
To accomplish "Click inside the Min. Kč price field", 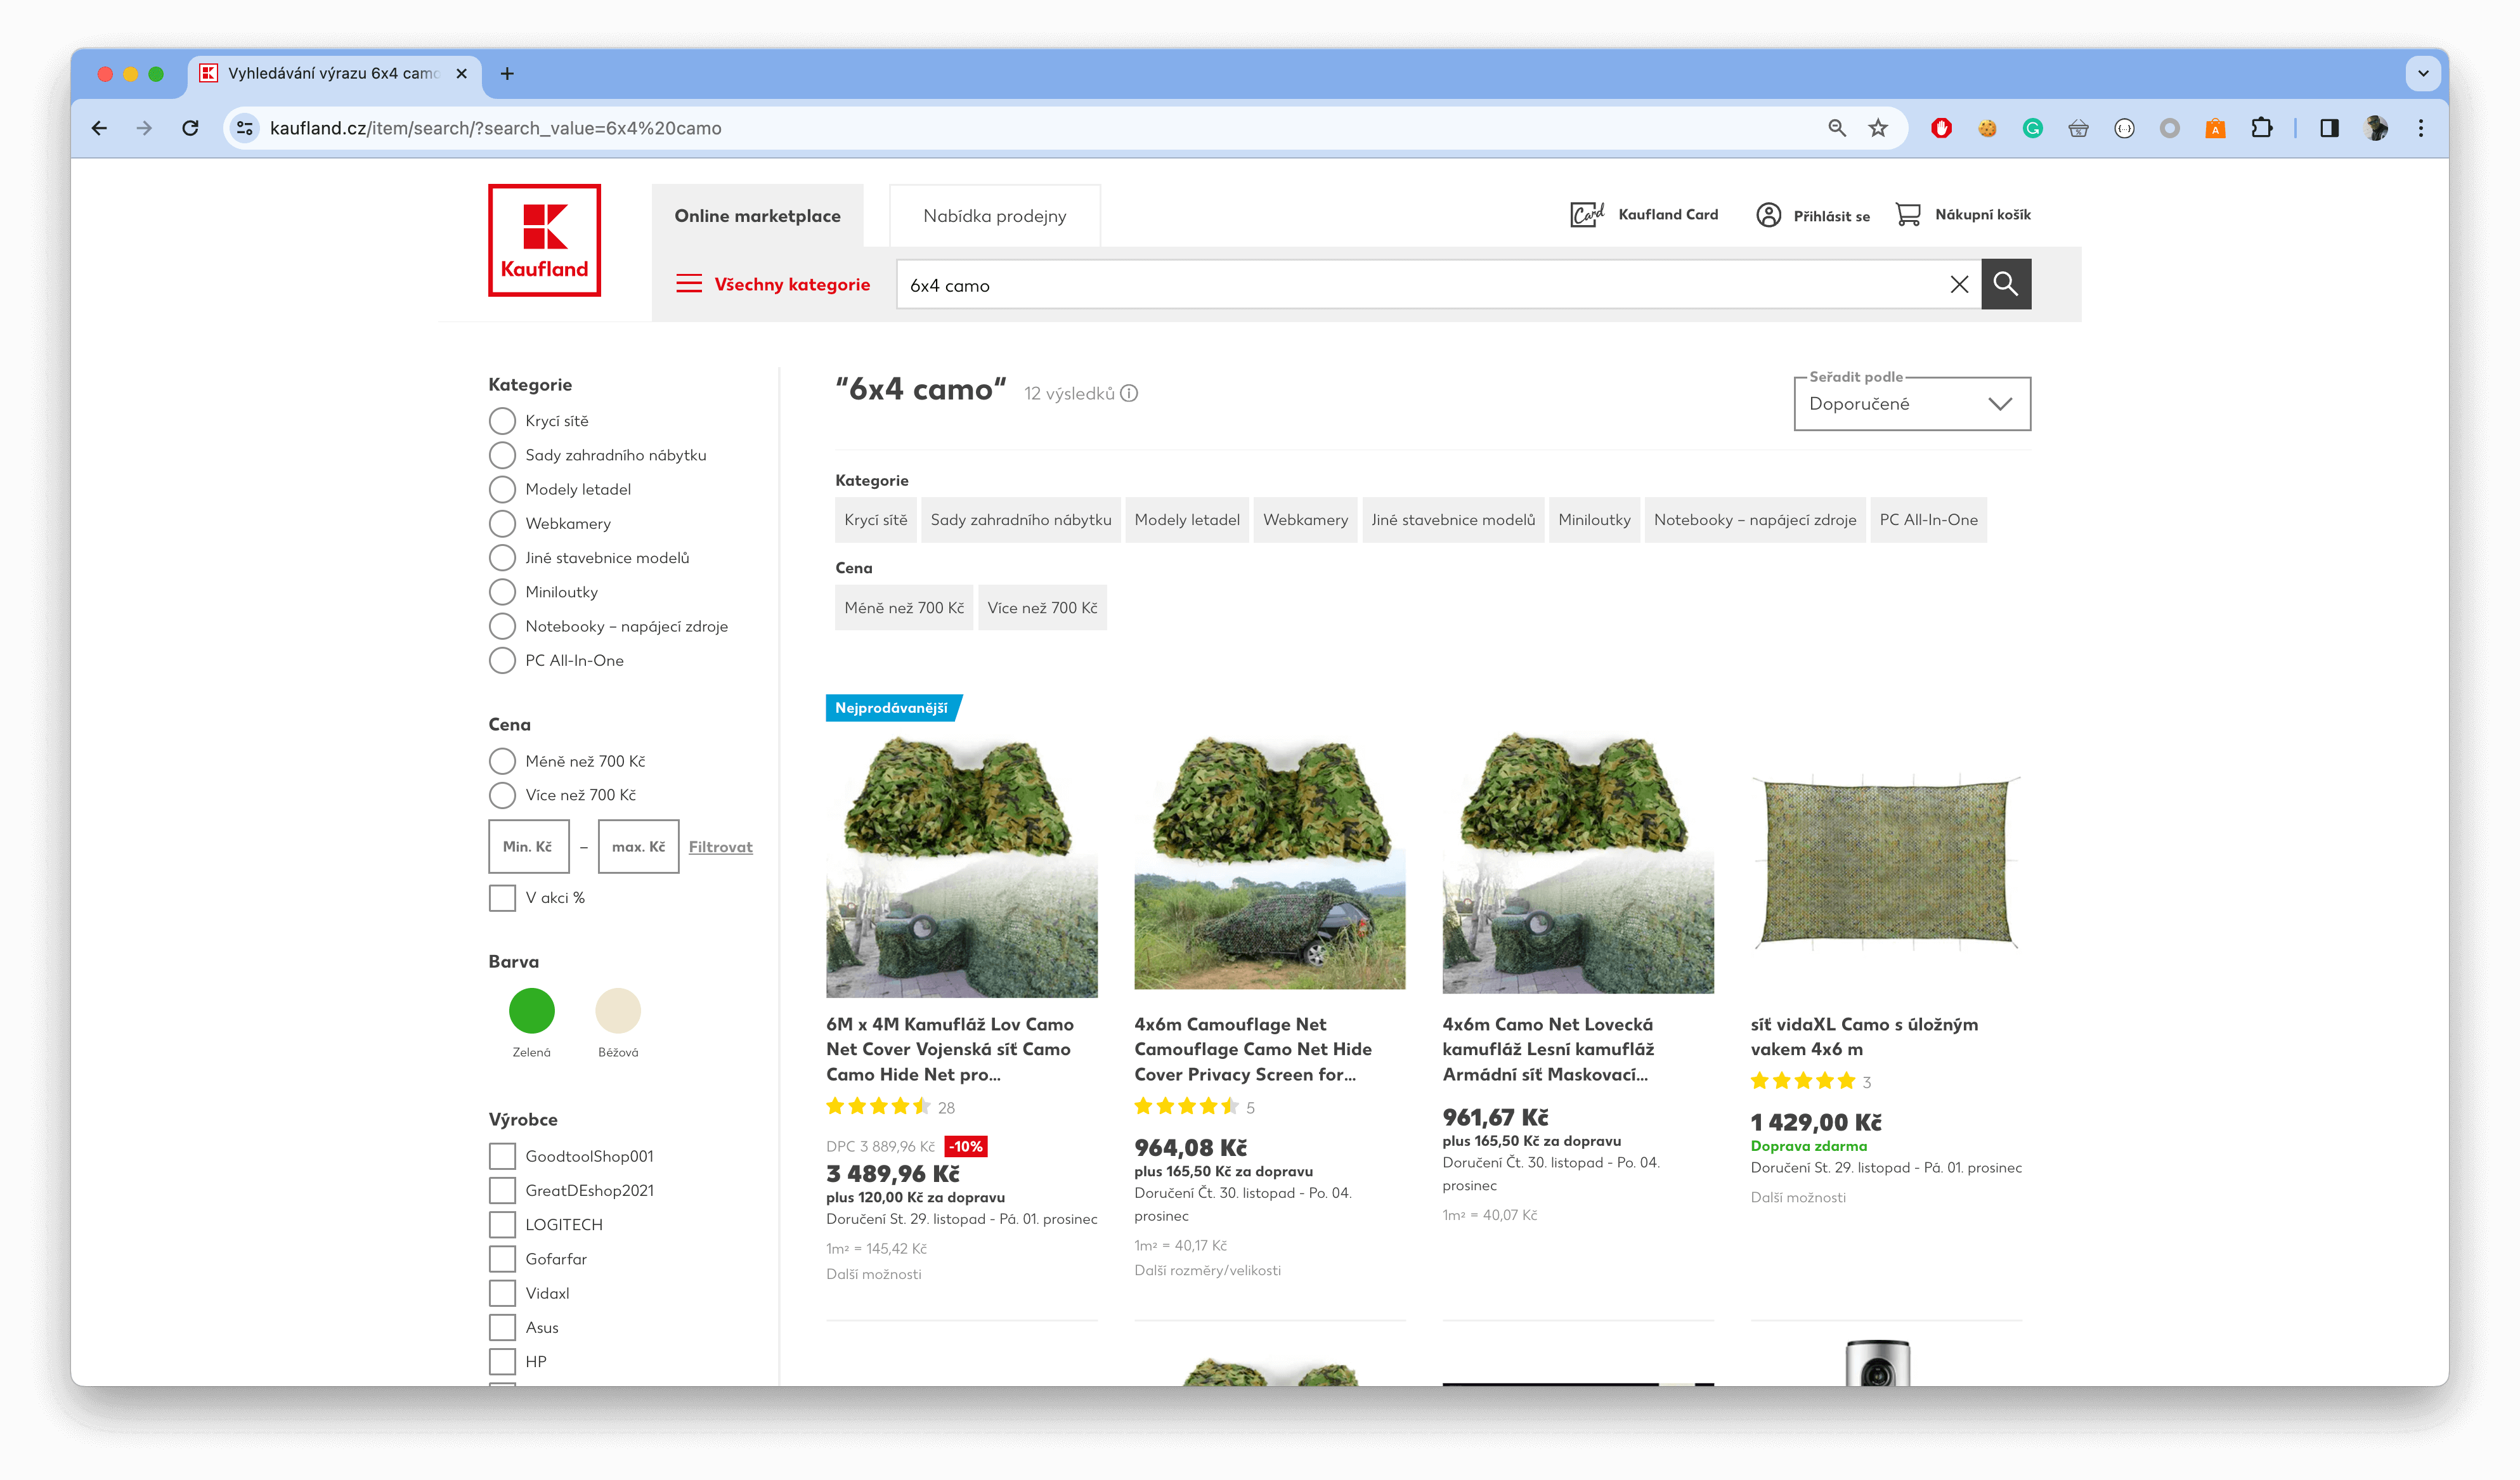I will 529,846.
